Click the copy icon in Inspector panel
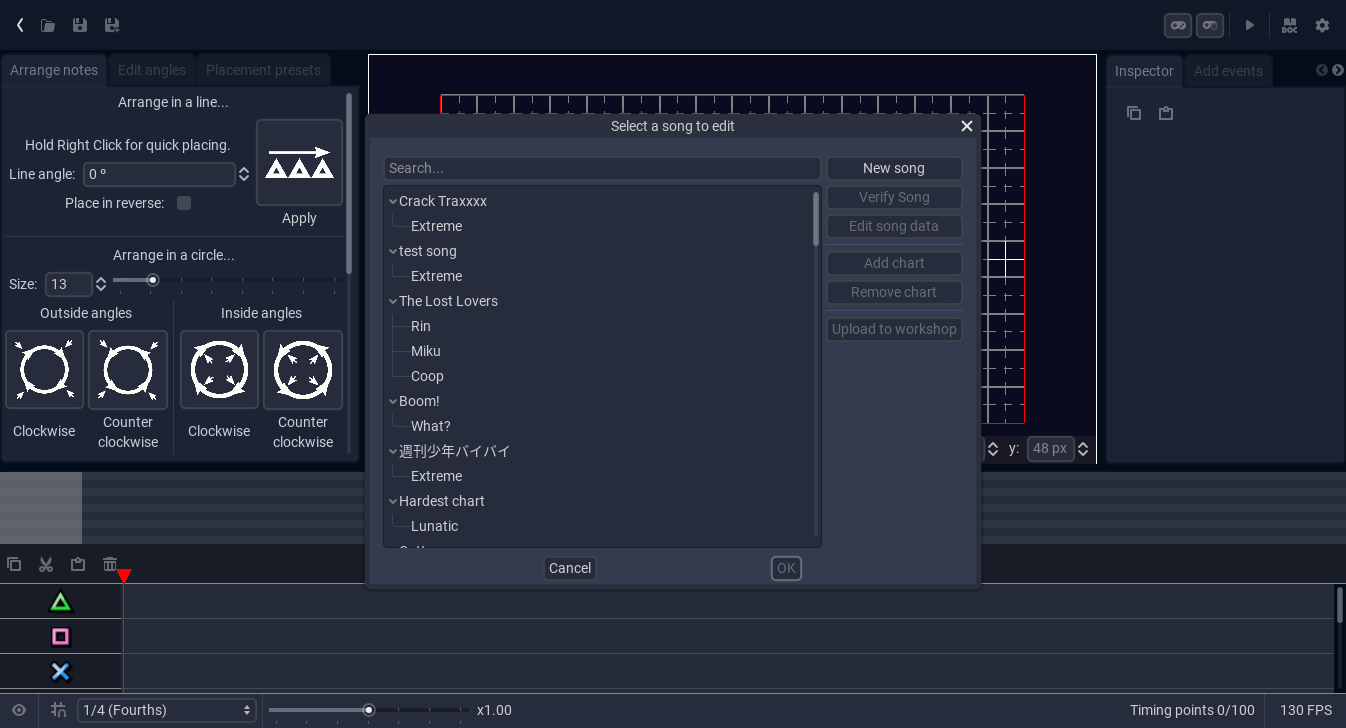 [1134, 113]
